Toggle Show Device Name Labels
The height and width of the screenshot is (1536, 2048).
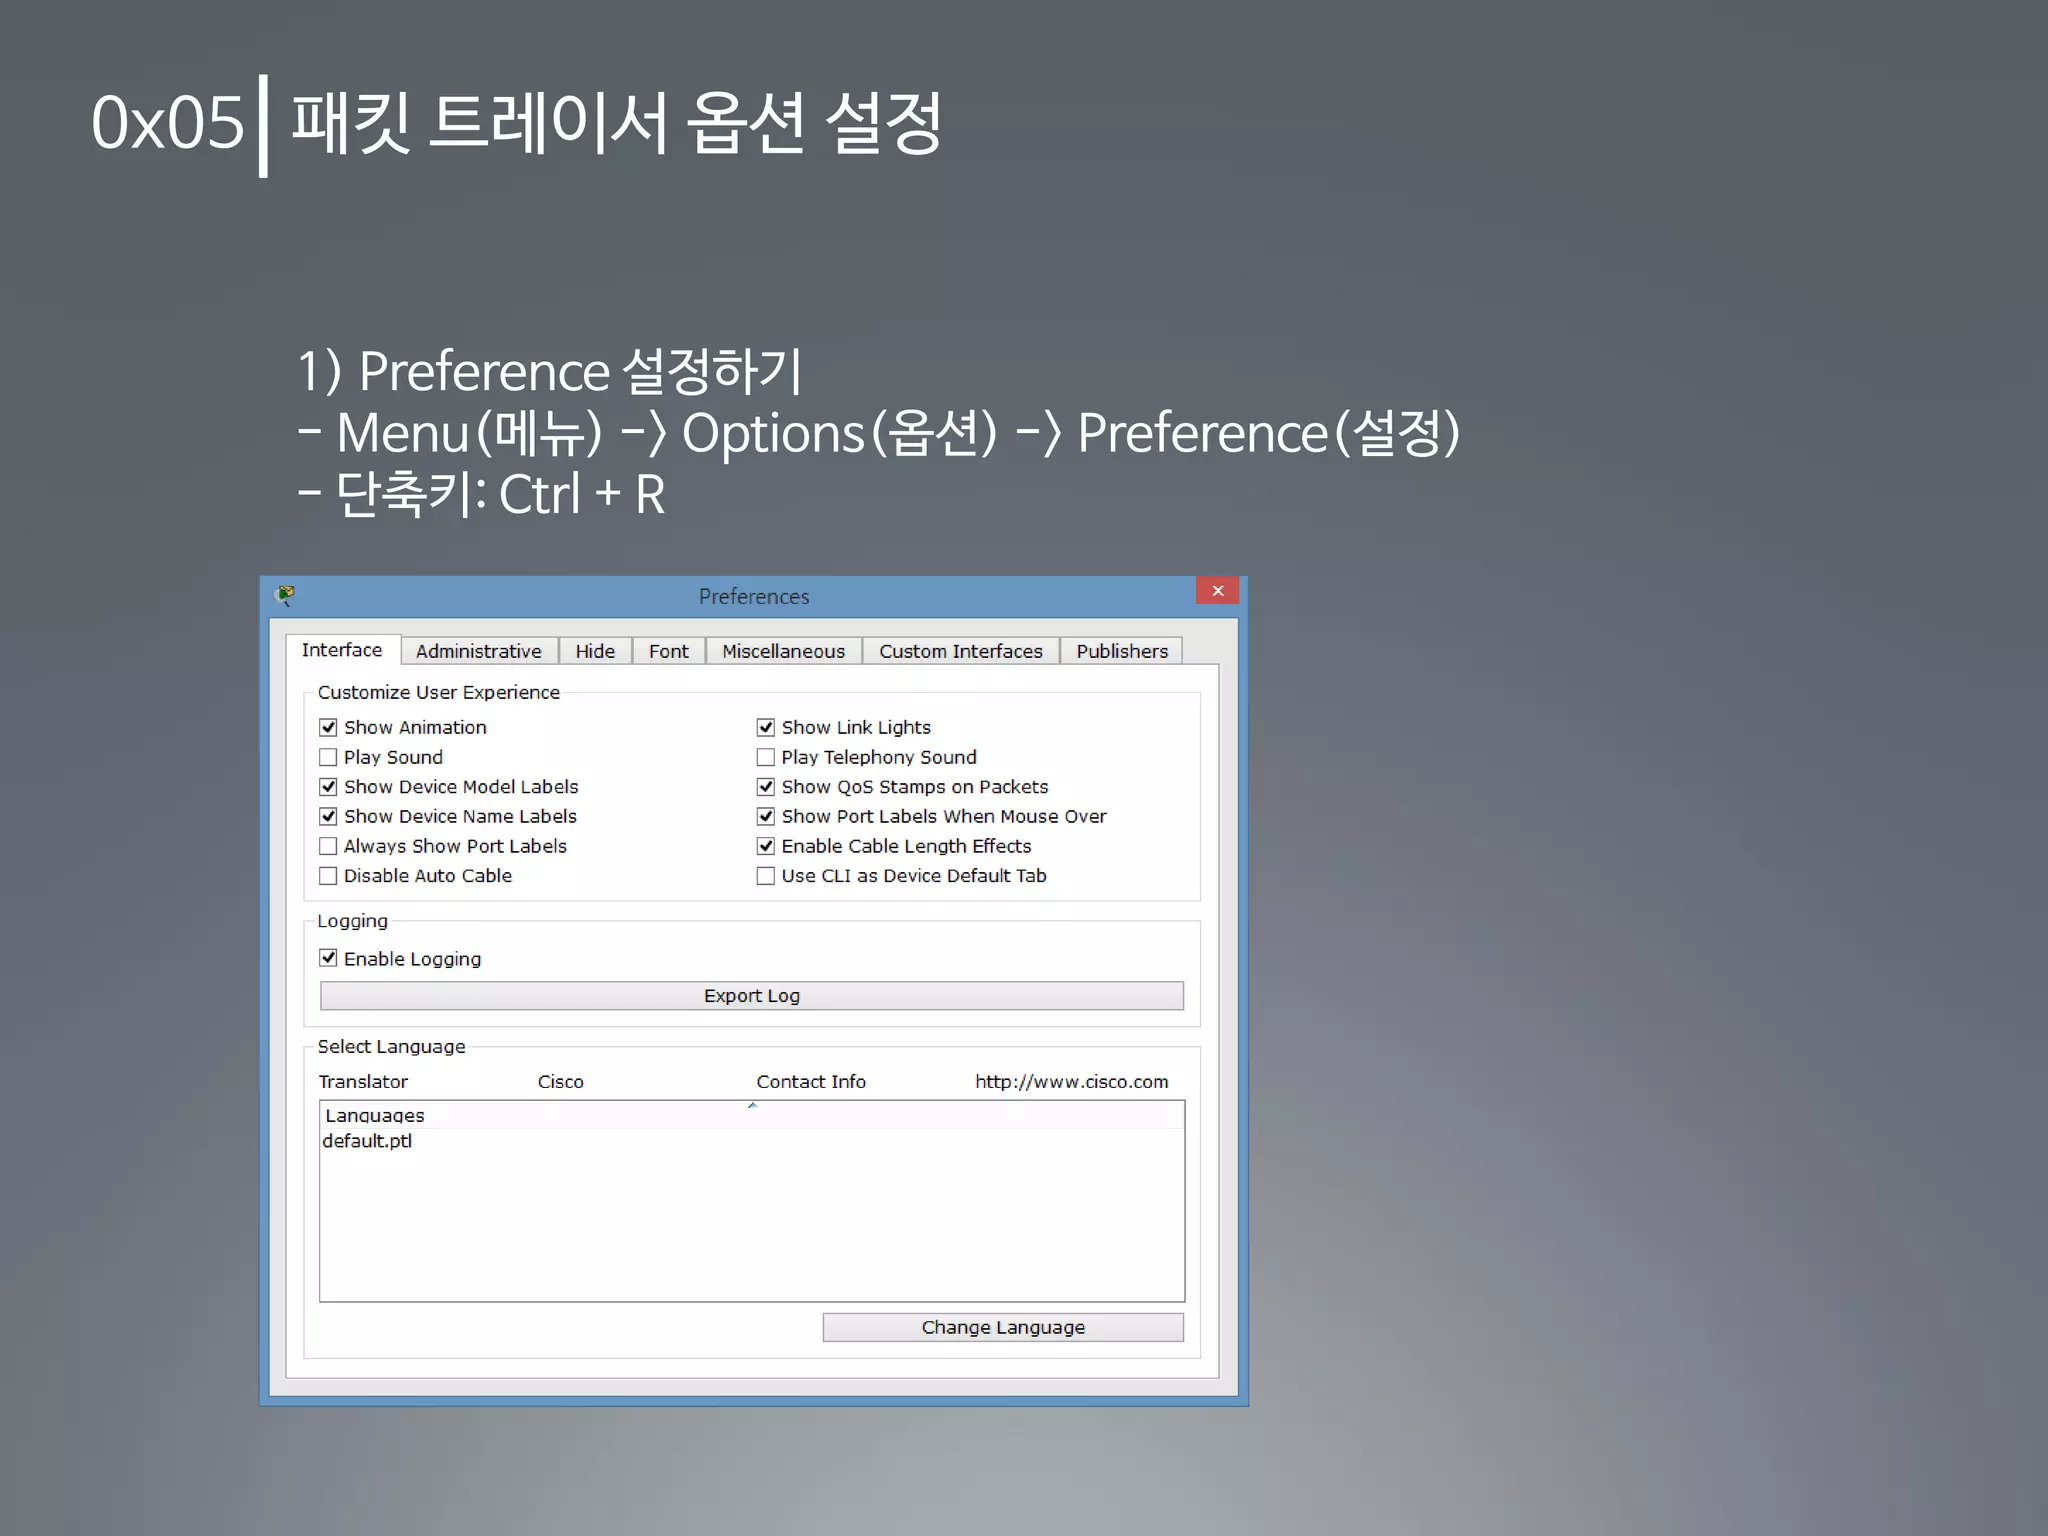point(328,816)
